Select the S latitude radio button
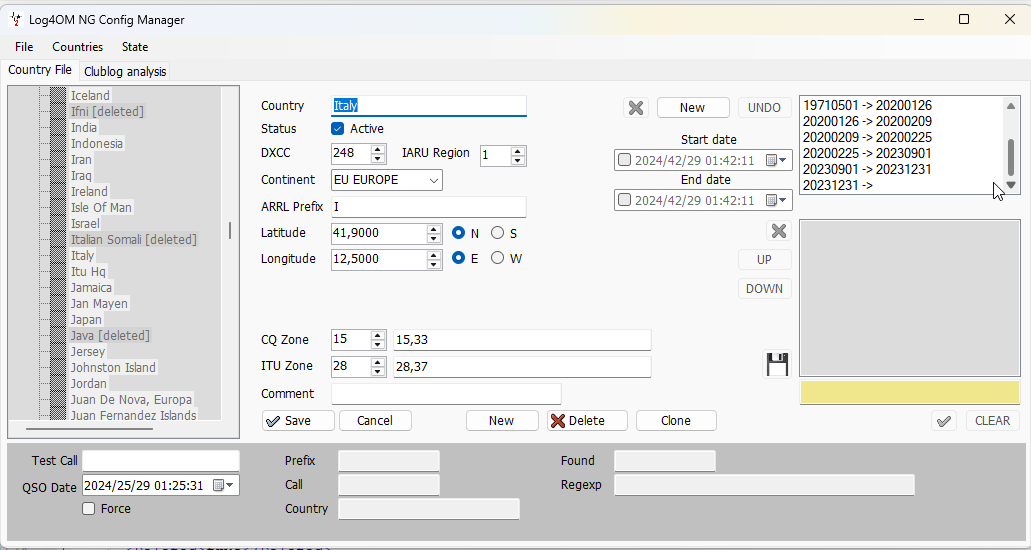This screenshot has height=550, width=1031. pyautogui.click(x=498, y=233)
